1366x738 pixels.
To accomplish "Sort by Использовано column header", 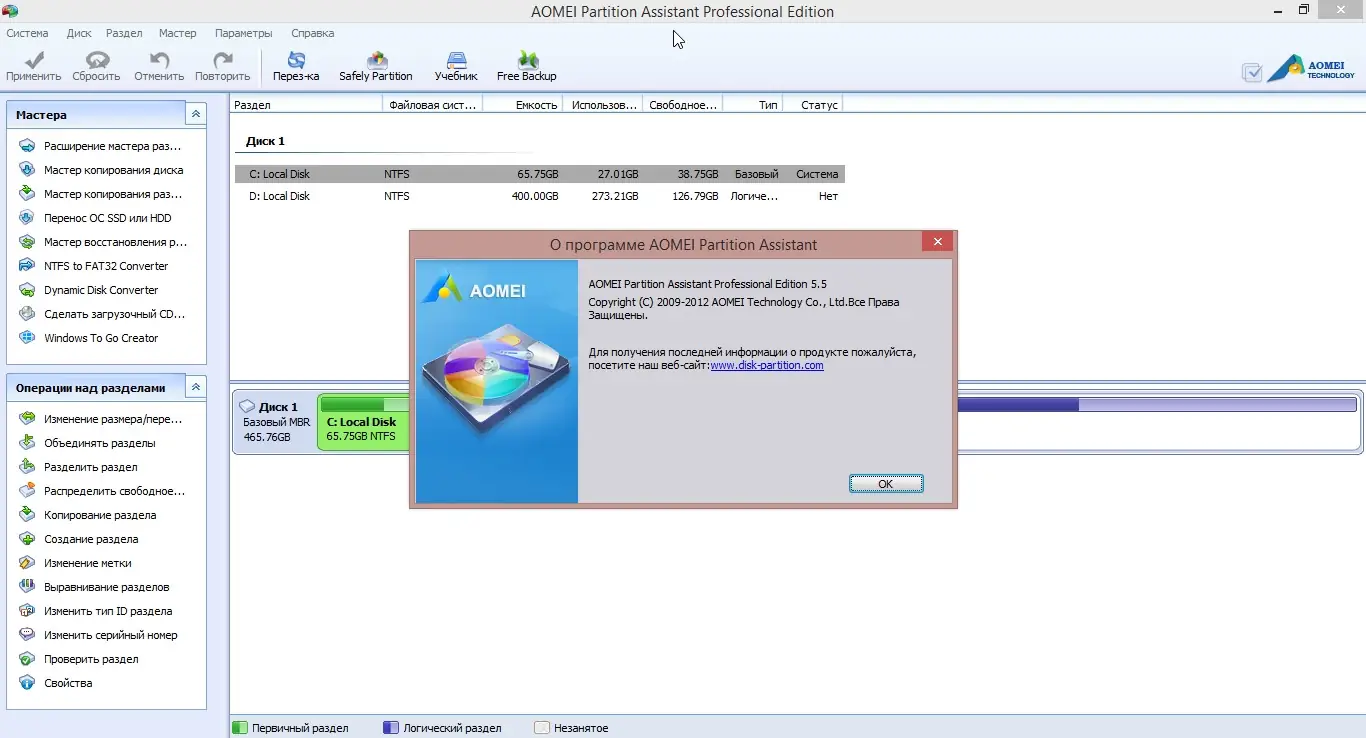I will 603,104.
